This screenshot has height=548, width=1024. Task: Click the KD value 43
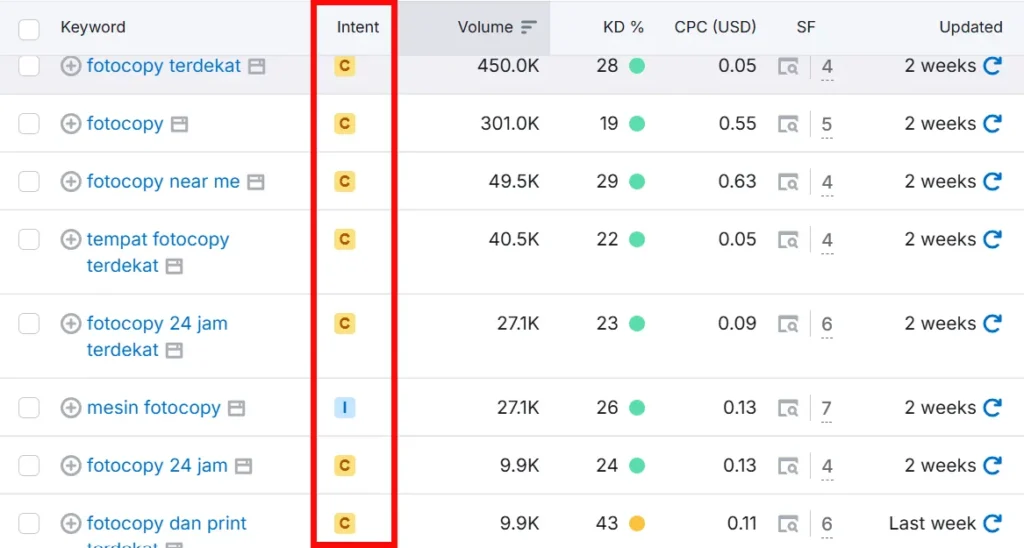point(607,523)
